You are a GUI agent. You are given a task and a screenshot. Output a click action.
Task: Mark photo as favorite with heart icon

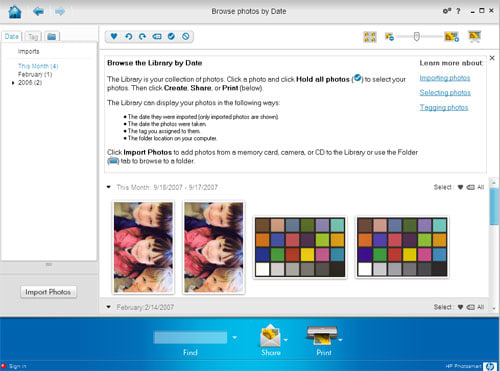point(114,36)
